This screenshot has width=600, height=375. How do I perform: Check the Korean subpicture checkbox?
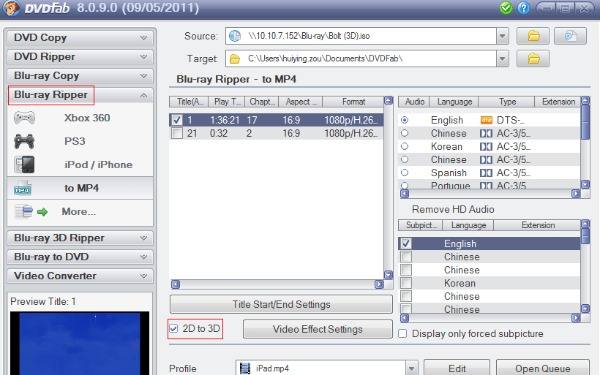406,283
